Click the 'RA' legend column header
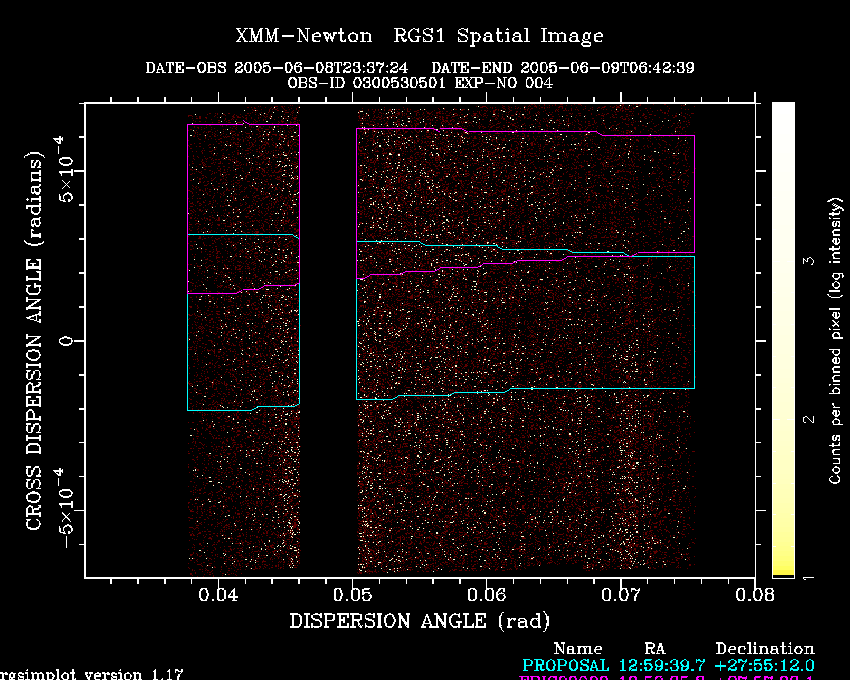 [654, 649]
